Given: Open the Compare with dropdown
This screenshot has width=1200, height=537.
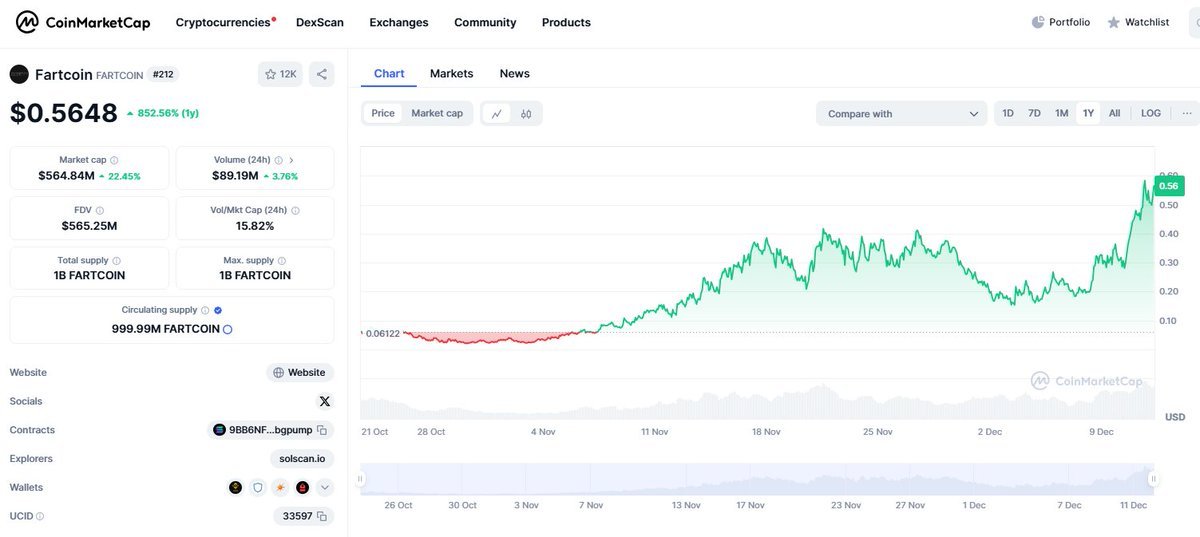Looking at the screenshot, I should pyautogui.click(x=902, y=114).
